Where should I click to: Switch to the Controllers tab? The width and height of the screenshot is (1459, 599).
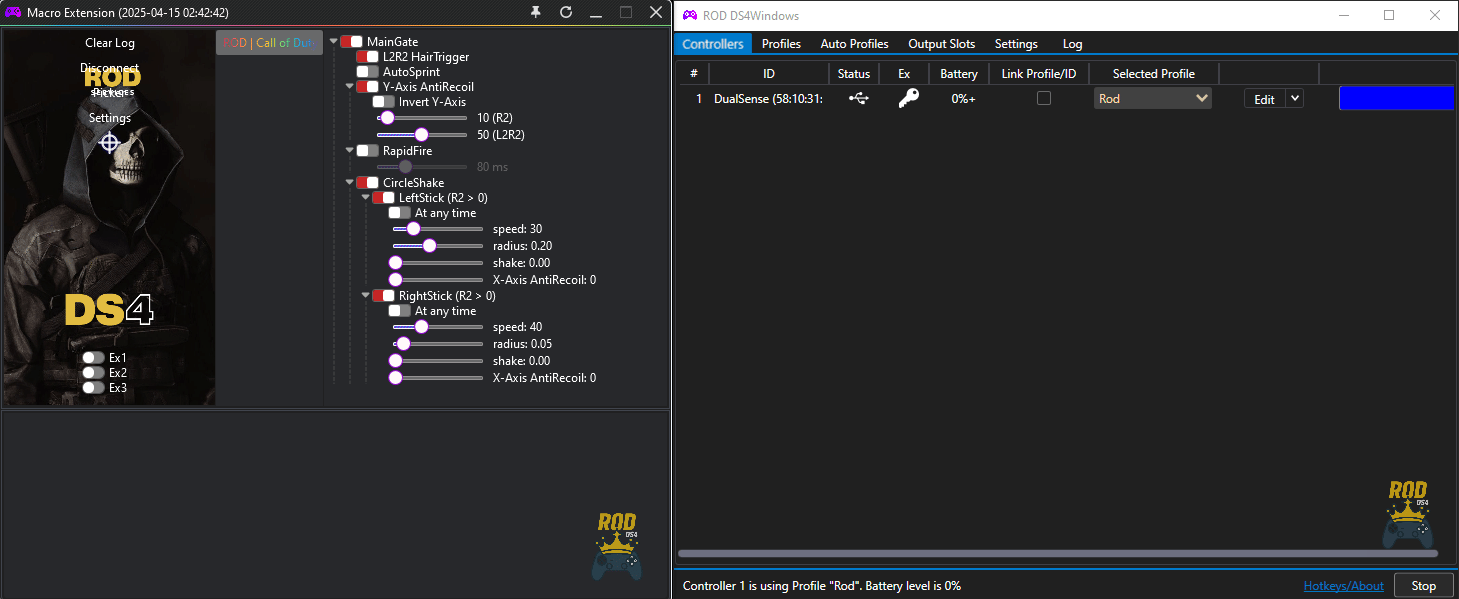click(x=713, y=44)
